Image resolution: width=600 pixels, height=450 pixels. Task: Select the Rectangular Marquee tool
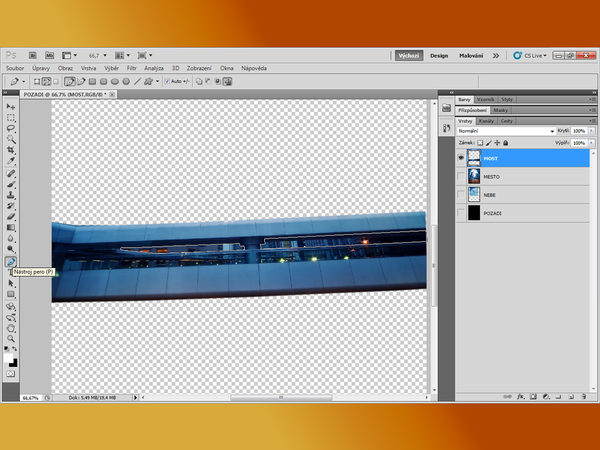click(x=11, y=117)
